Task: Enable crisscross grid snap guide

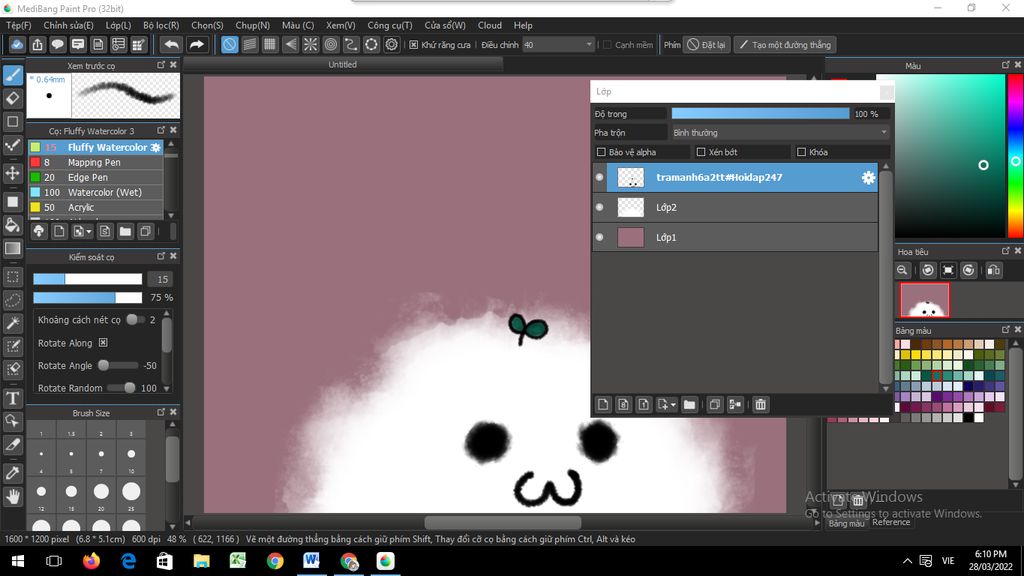Action: tap(270, 44)
